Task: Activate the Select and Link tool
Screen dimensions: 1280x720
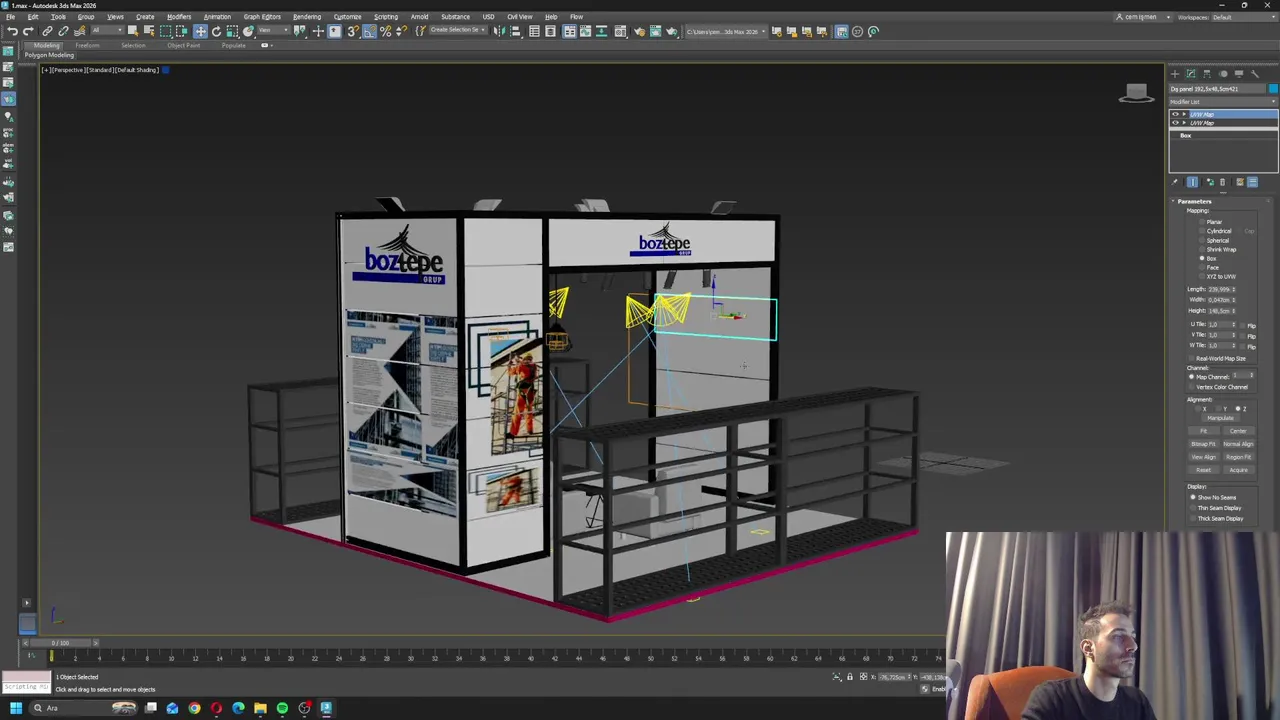Action: click(x=47, y=31)
